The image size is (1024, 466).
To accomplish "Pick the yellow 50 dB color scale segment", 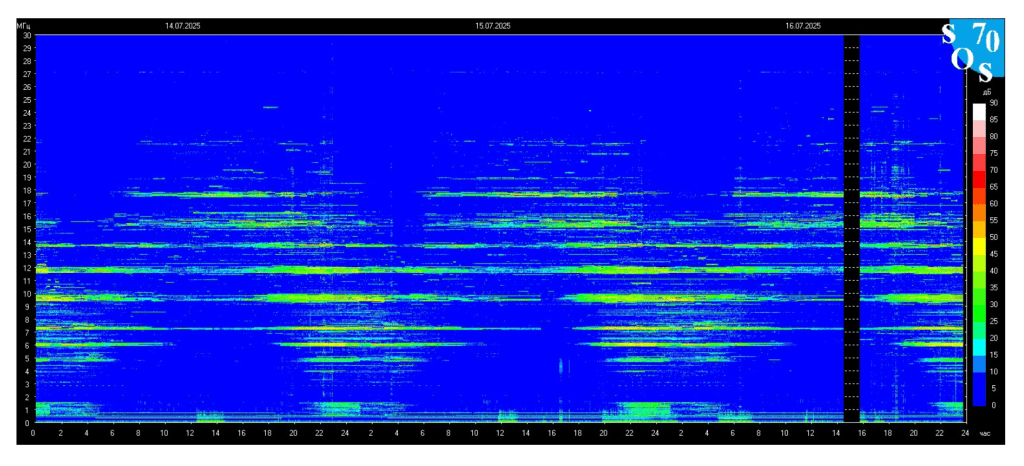I will [979, 245].
